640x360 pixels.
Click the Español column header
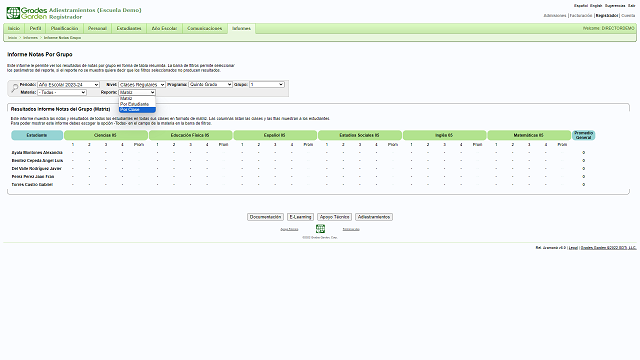point(275,135)
